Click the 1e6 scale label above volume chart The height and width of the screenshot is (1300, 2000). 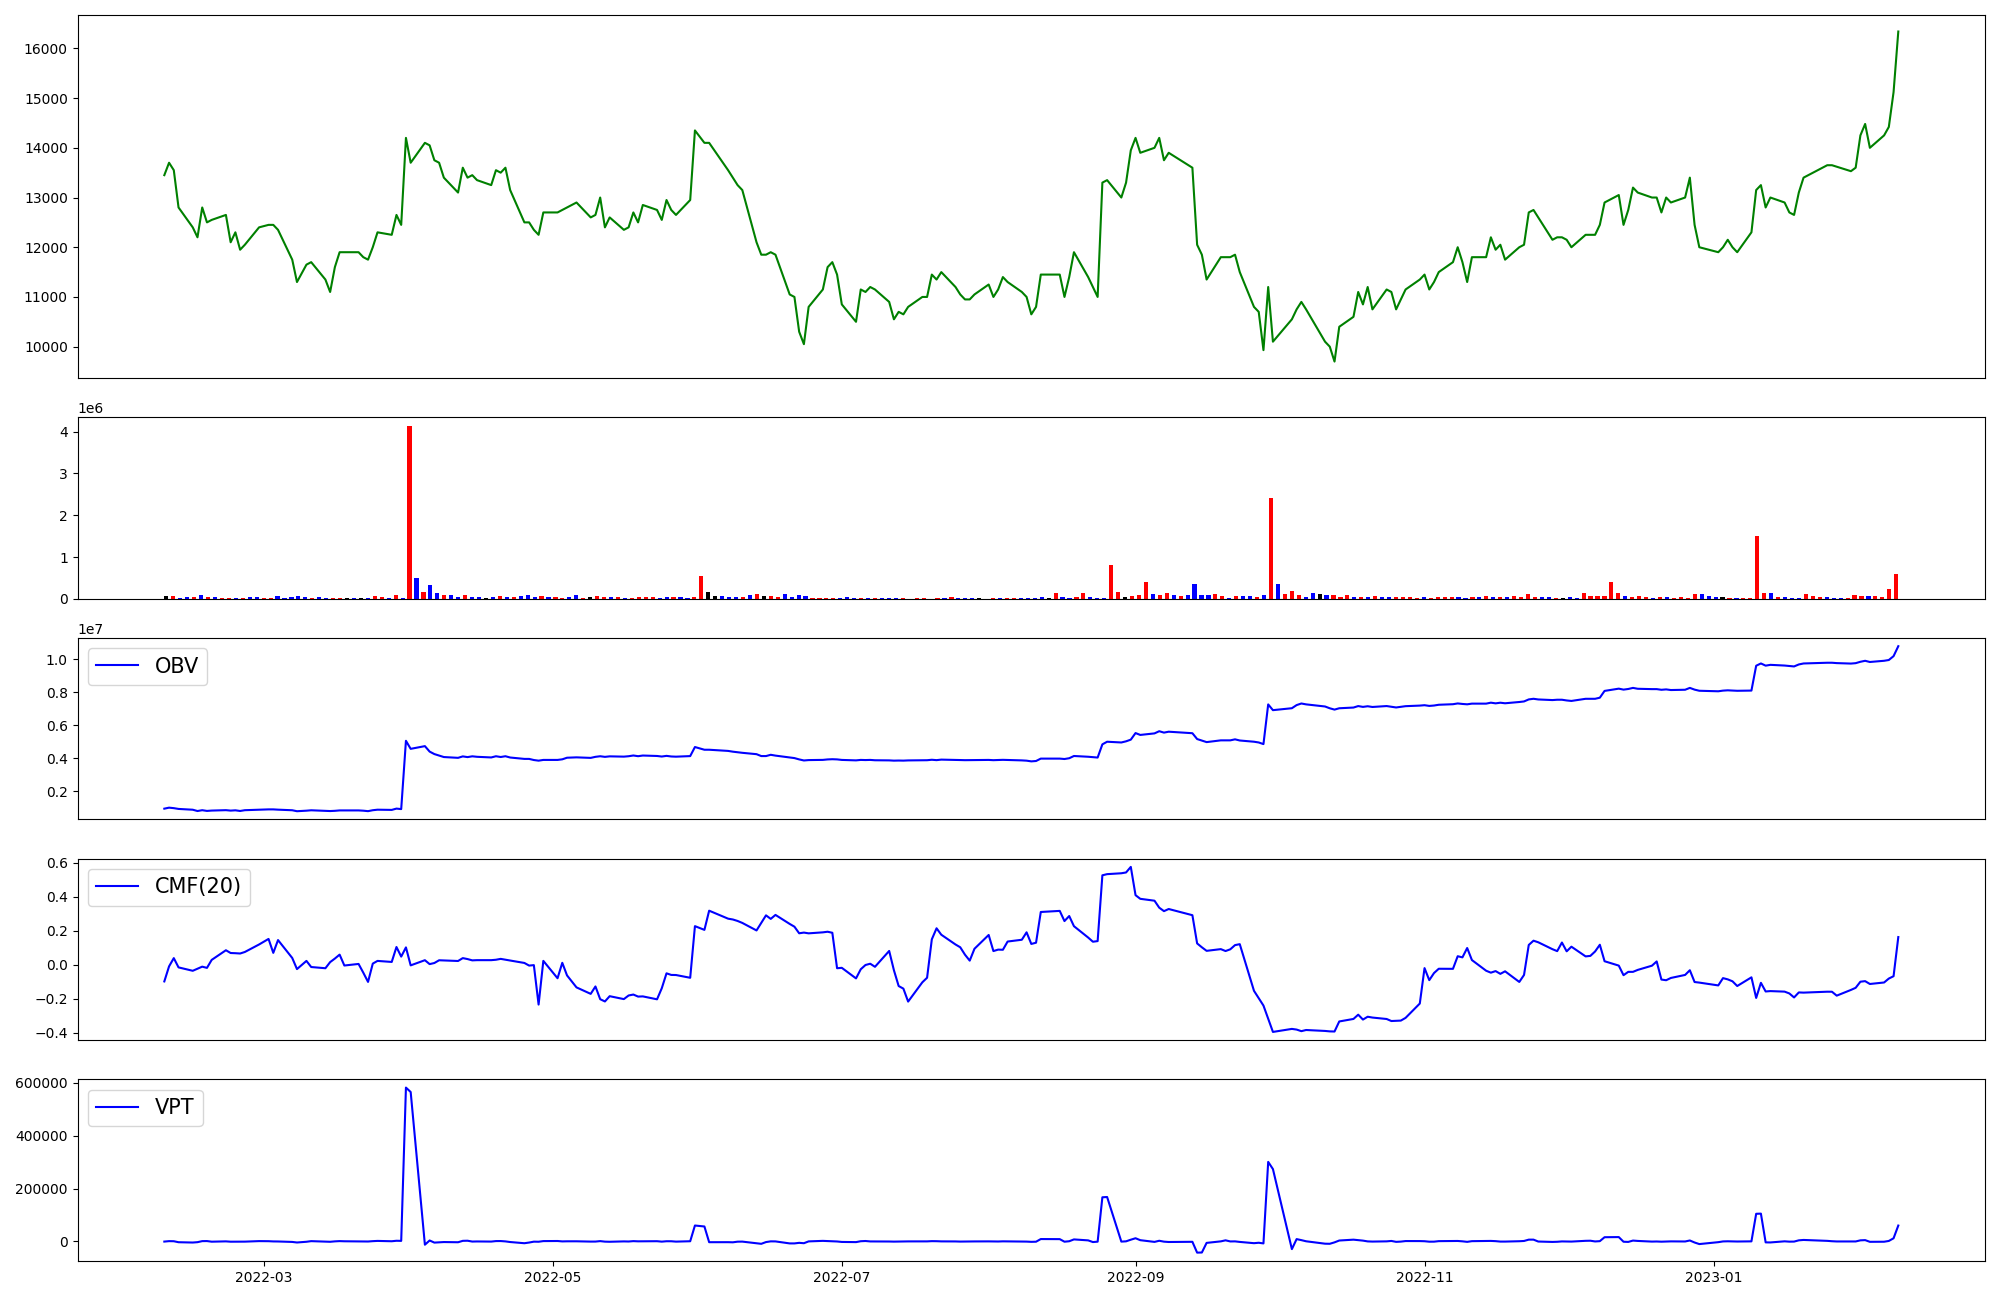90,408
